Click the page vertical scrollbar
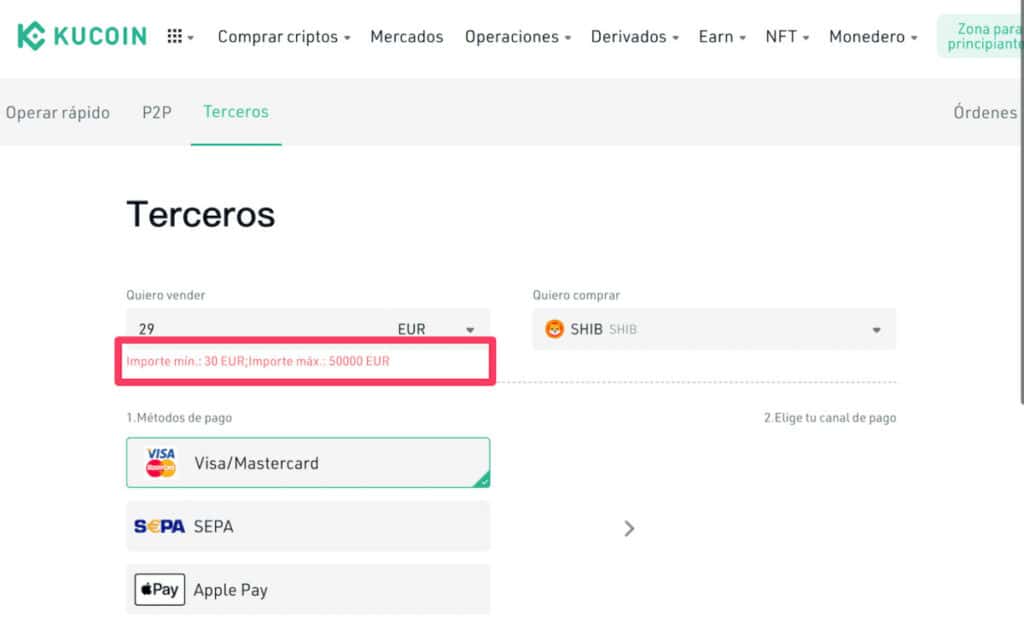The height and width of the screenshot is (640, 1024). [x=1022, y=202]
